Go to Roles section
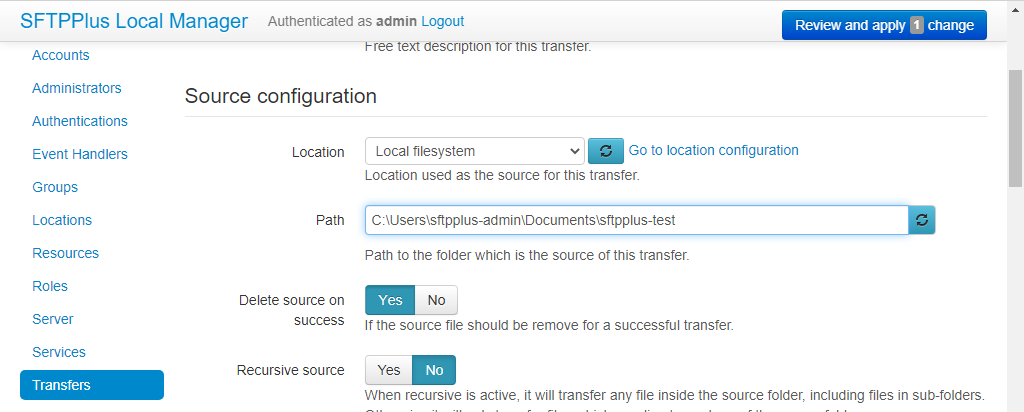Screen dimensions: 1024x412 click(x=50, y=286)
